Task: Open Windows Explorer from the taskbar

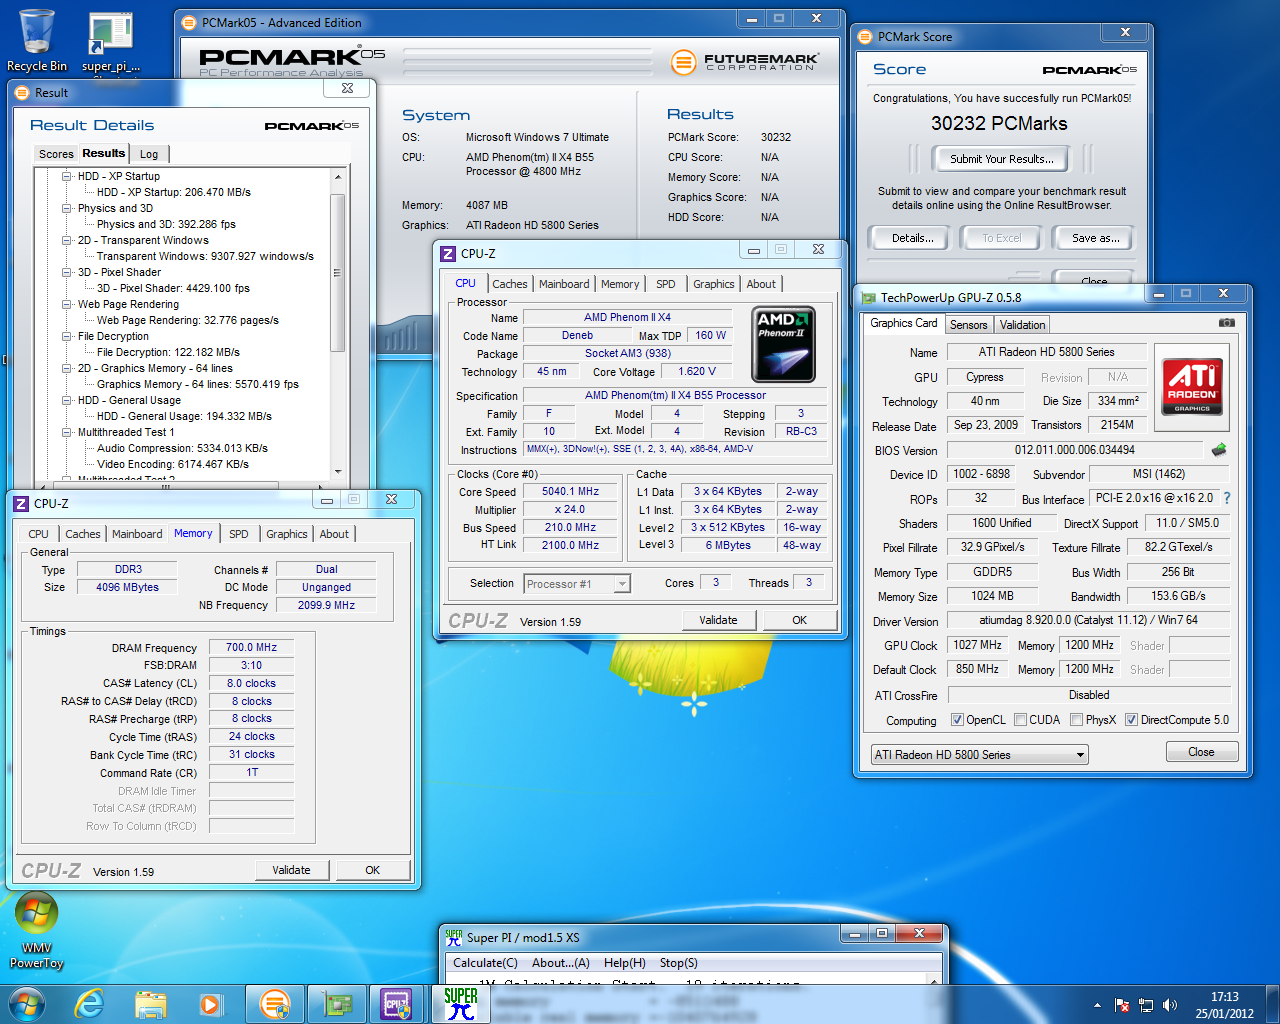Action: 150,1004
